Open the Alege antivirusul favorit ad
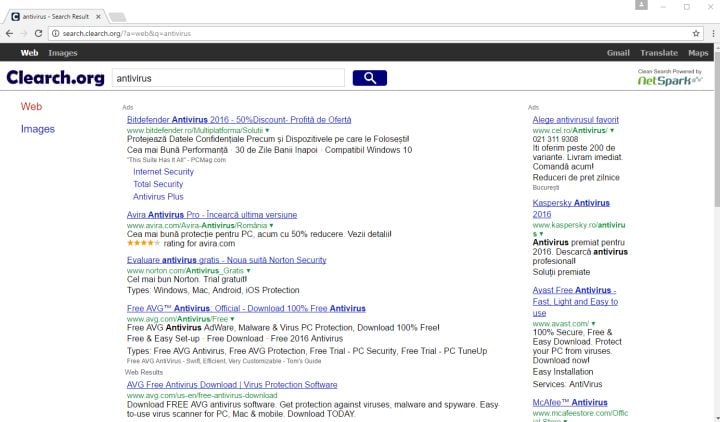The height and width of the screenshot is (422, 720). [x=575, y=120]
